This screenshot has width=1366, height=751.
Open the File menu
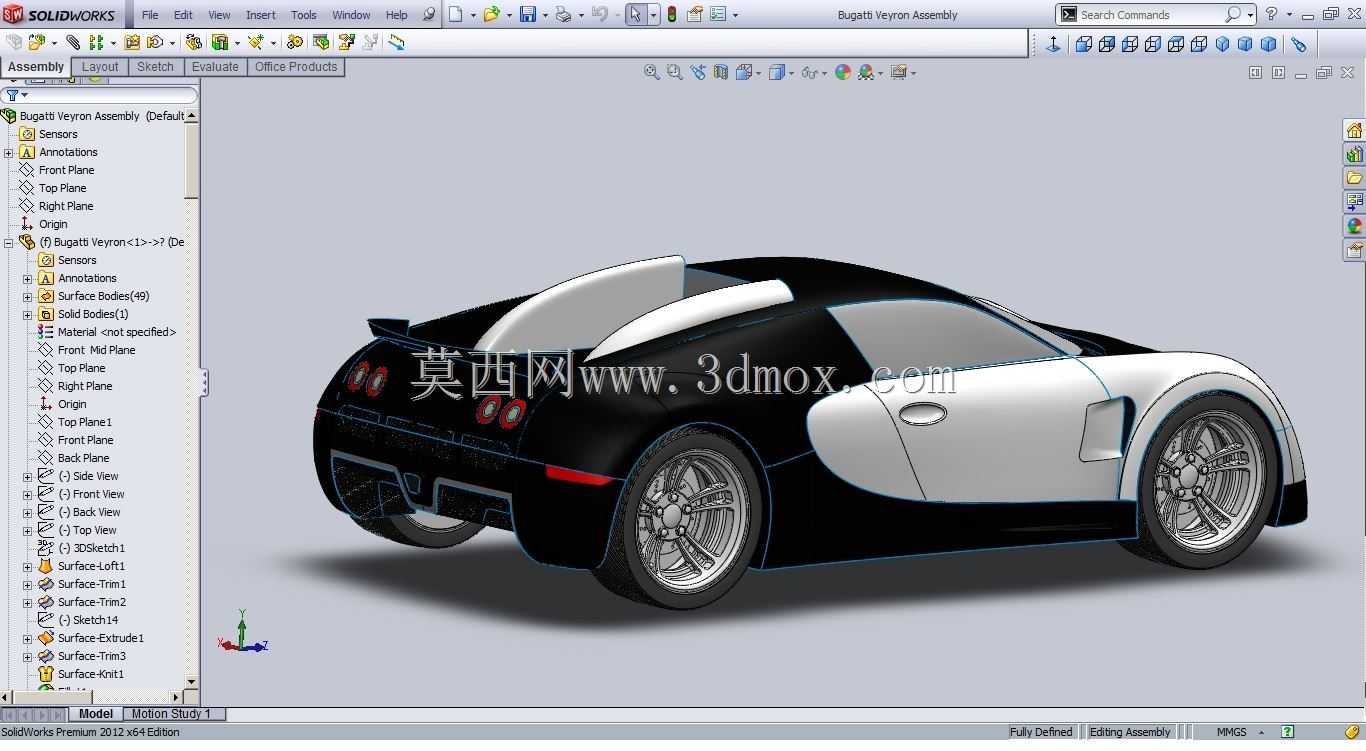click(x=150, y=15)
